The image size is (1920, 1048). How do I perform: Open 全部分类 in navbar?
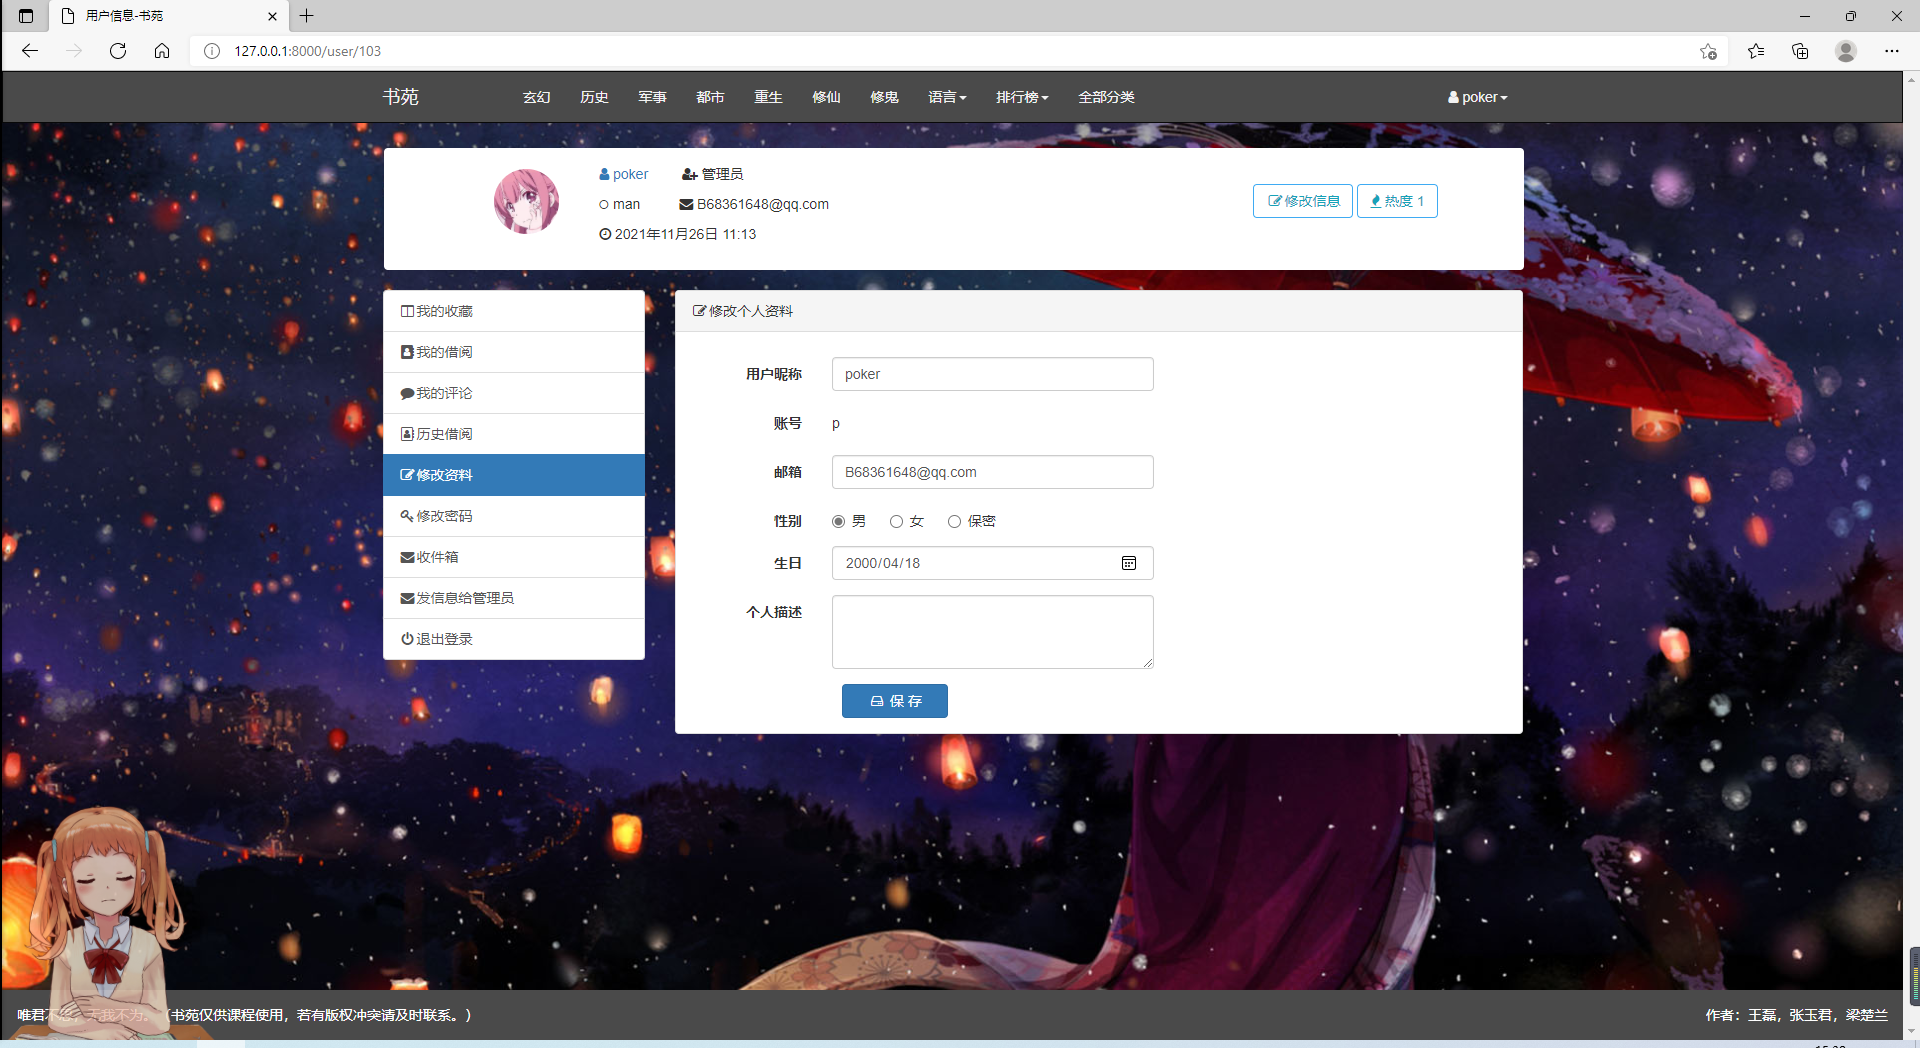click(1106, 97)
